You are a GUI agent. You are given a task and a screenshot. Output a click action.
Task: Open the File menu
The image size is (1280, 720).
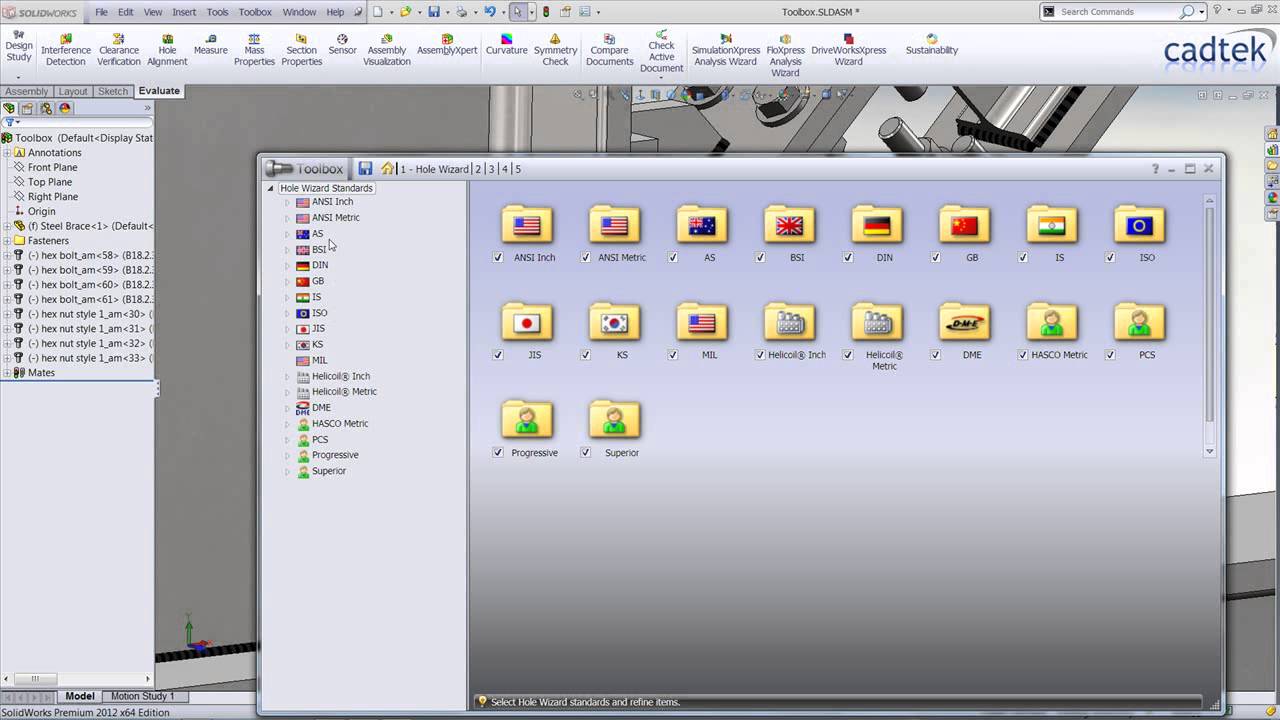point(101,12)
